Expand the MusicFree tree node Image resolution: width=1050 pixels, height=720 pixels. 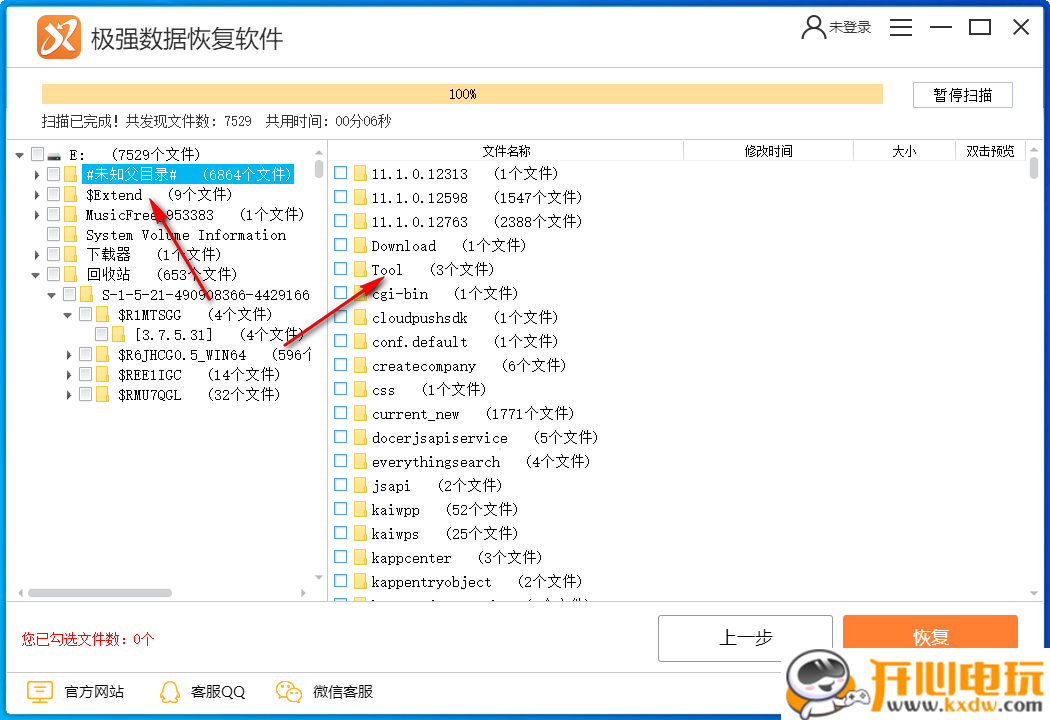point(37,215)
